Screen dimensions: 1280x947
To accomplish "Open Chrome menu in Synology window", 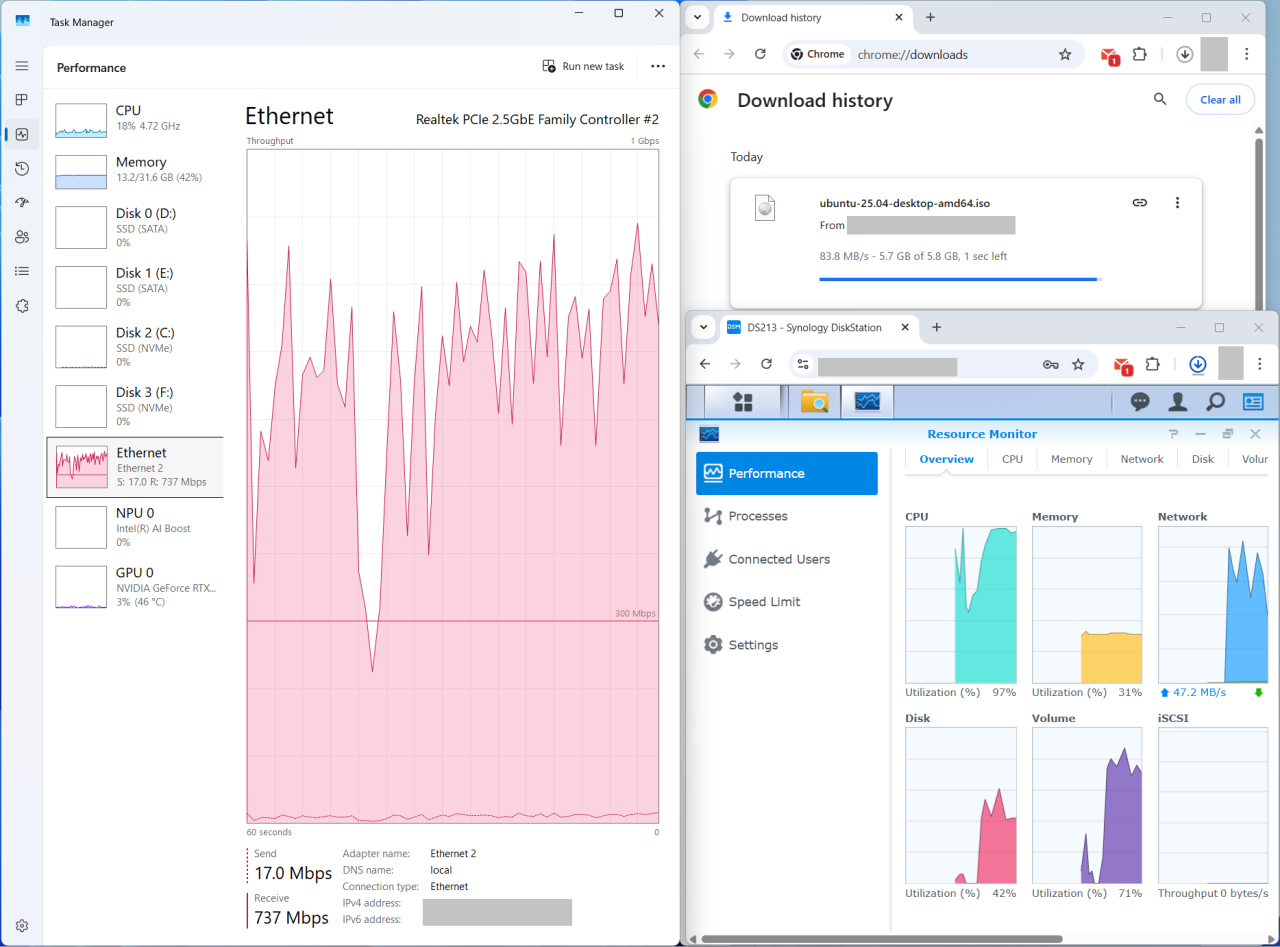I will point(1260,364).
